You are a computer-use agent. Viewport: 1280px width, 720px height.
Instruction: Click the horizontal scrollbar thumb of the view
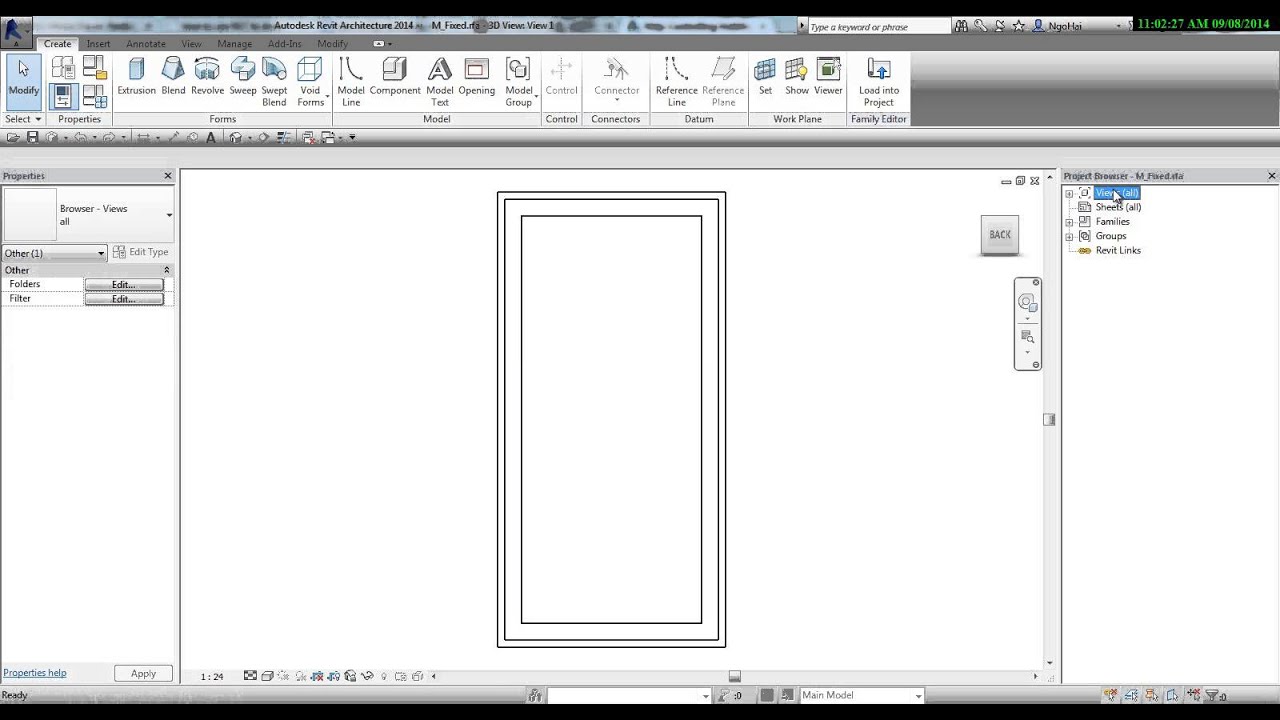[734, 676]
